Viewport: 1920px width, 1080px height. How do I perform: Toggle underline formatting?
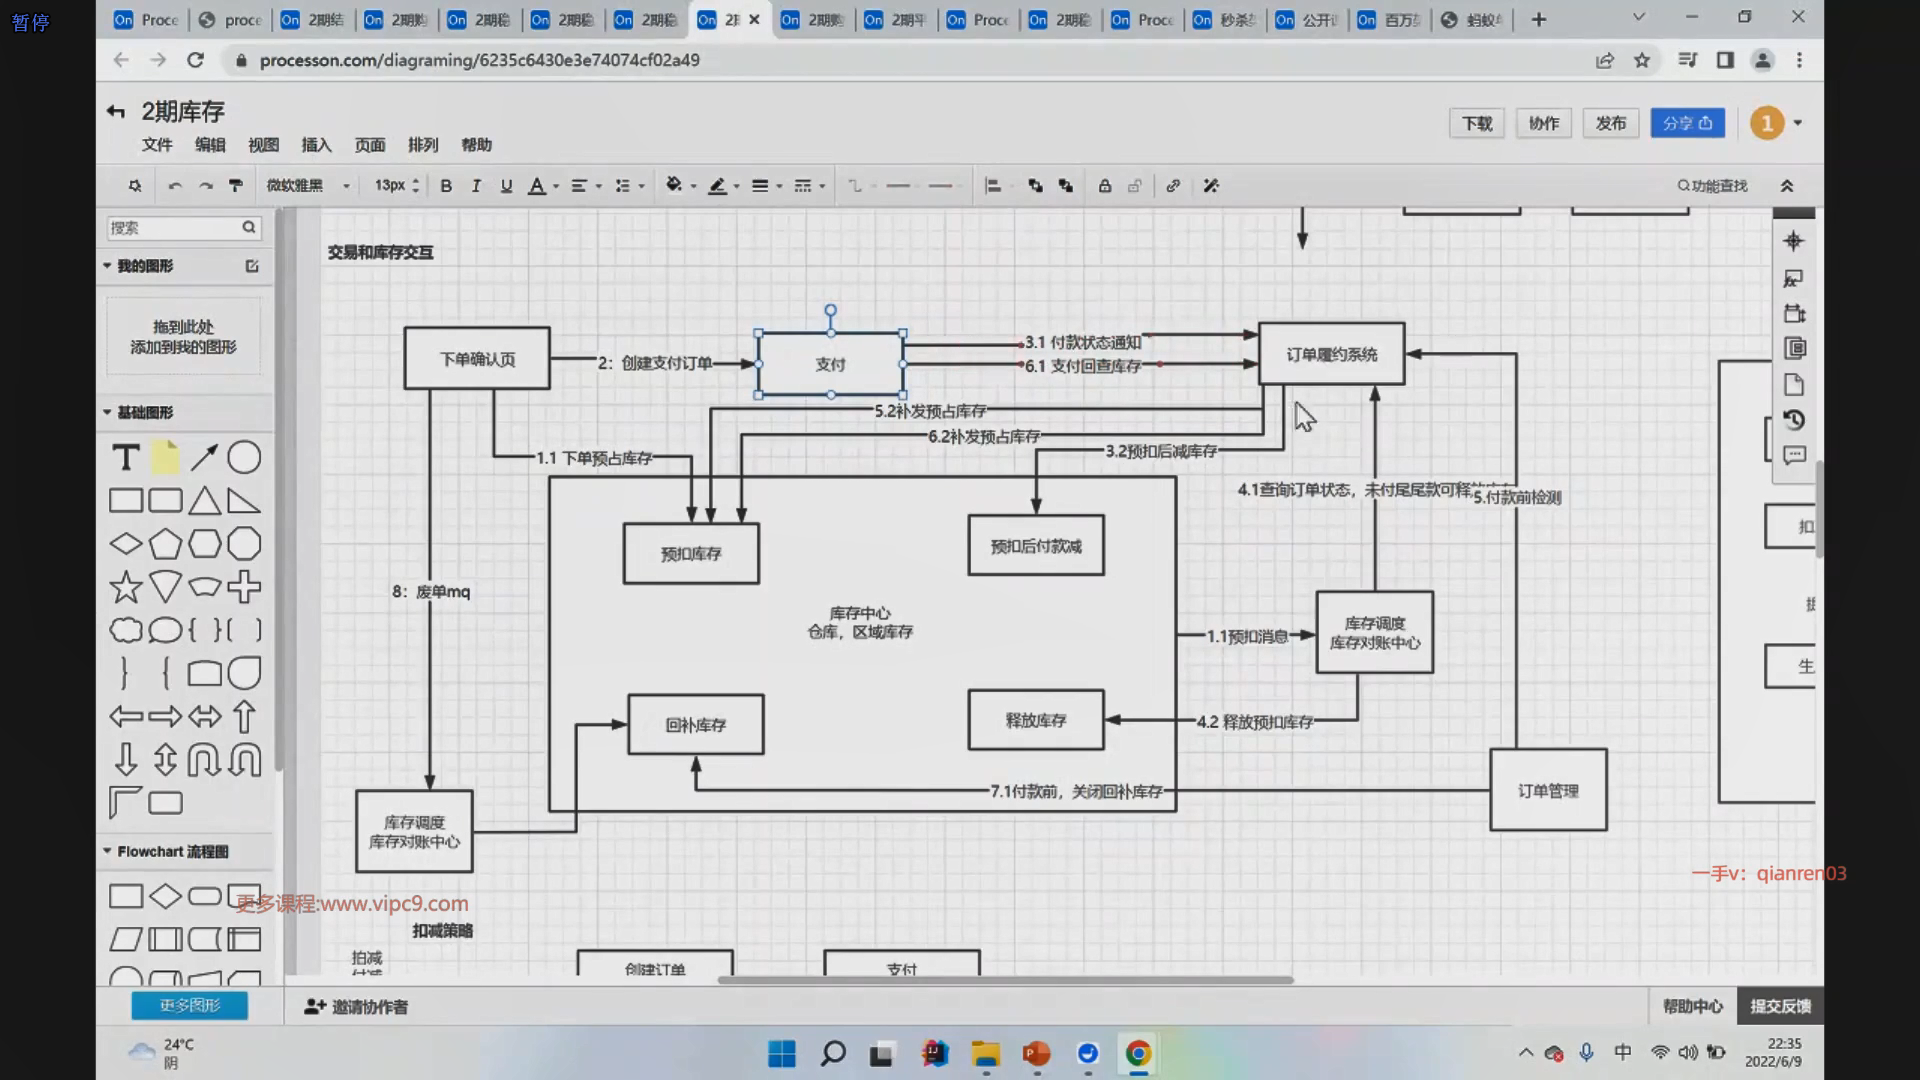(506, 186)
